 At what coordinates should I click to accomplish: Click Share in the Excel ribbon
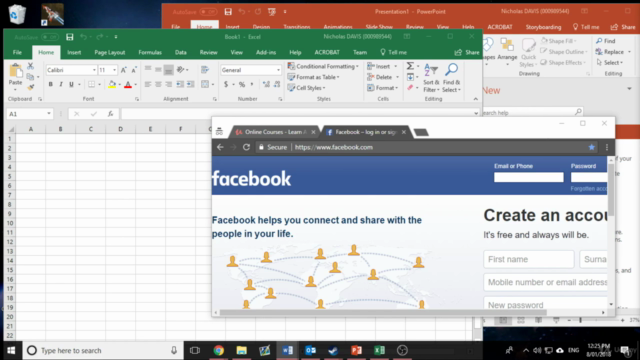pos(467,52)
